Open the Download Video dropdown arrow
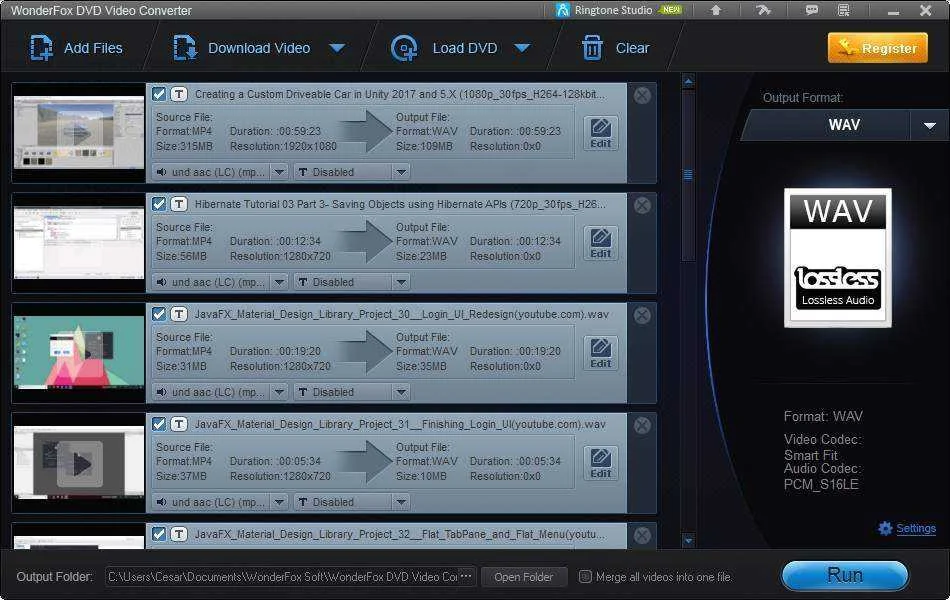 coord(337,48)
